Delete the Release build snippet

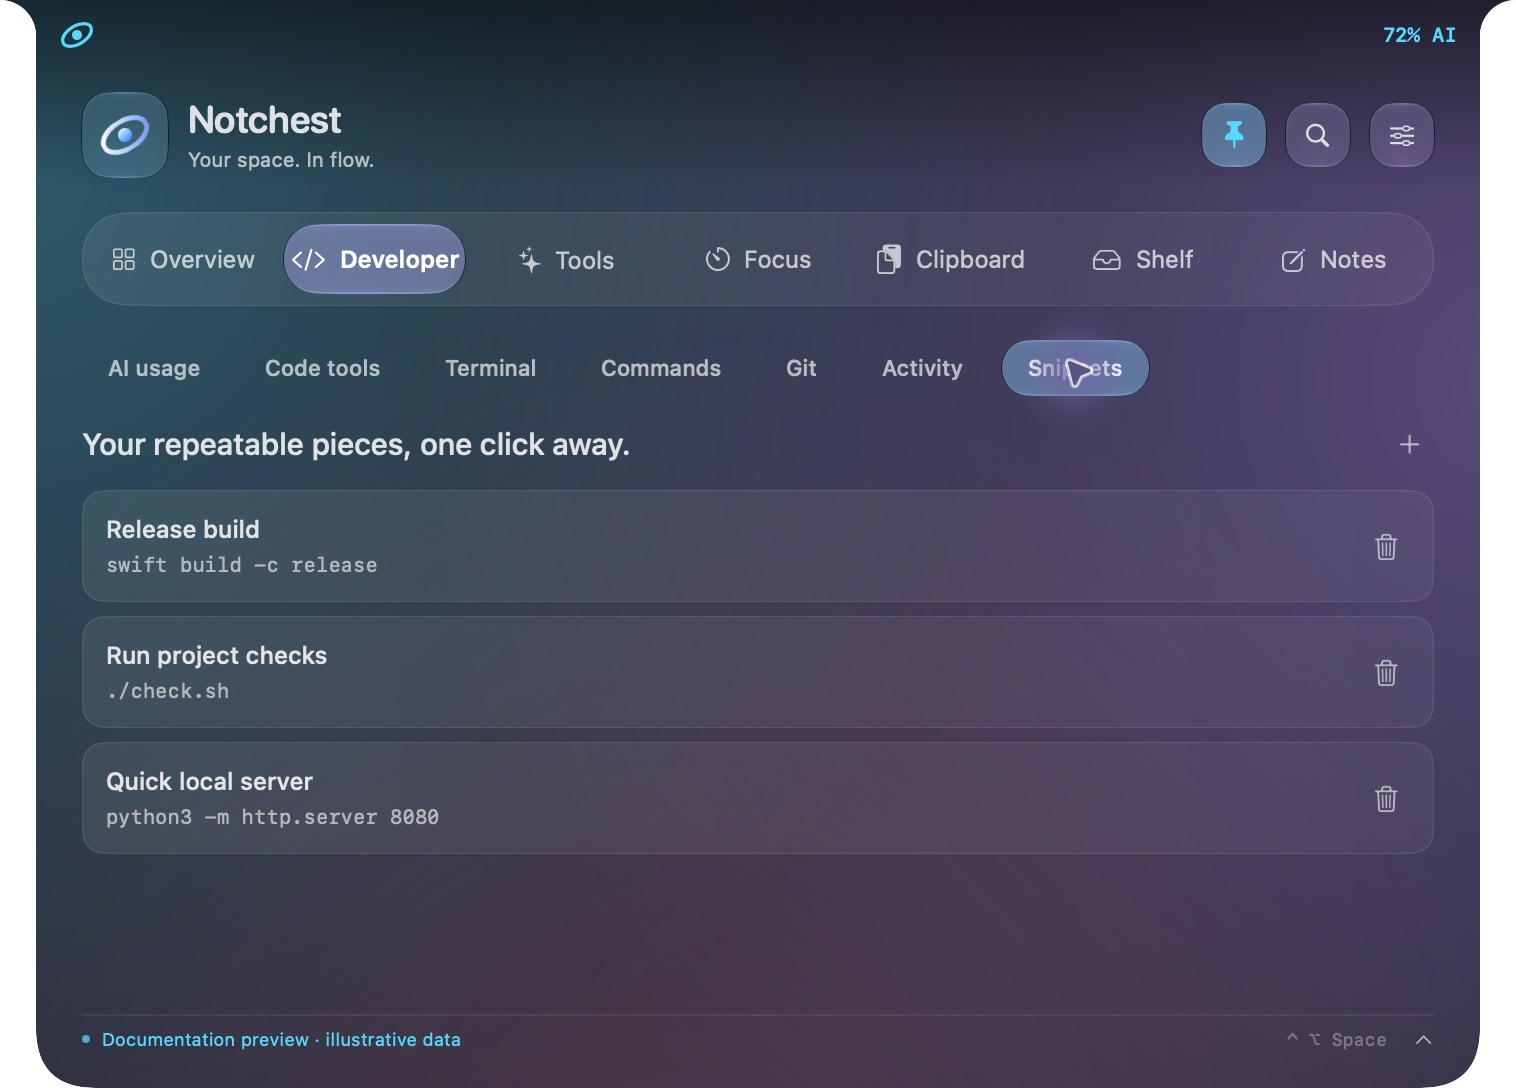click(x=1386, y=547)
